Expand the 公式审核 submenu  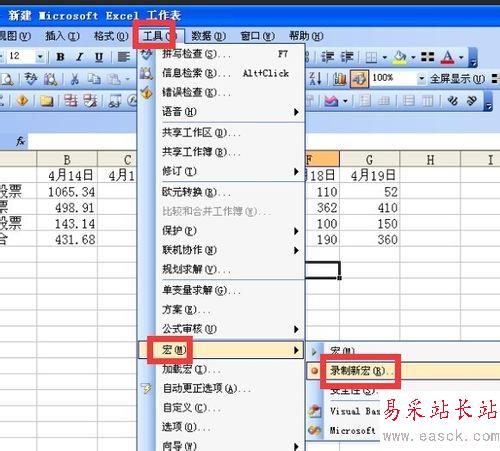click(221, 329)
